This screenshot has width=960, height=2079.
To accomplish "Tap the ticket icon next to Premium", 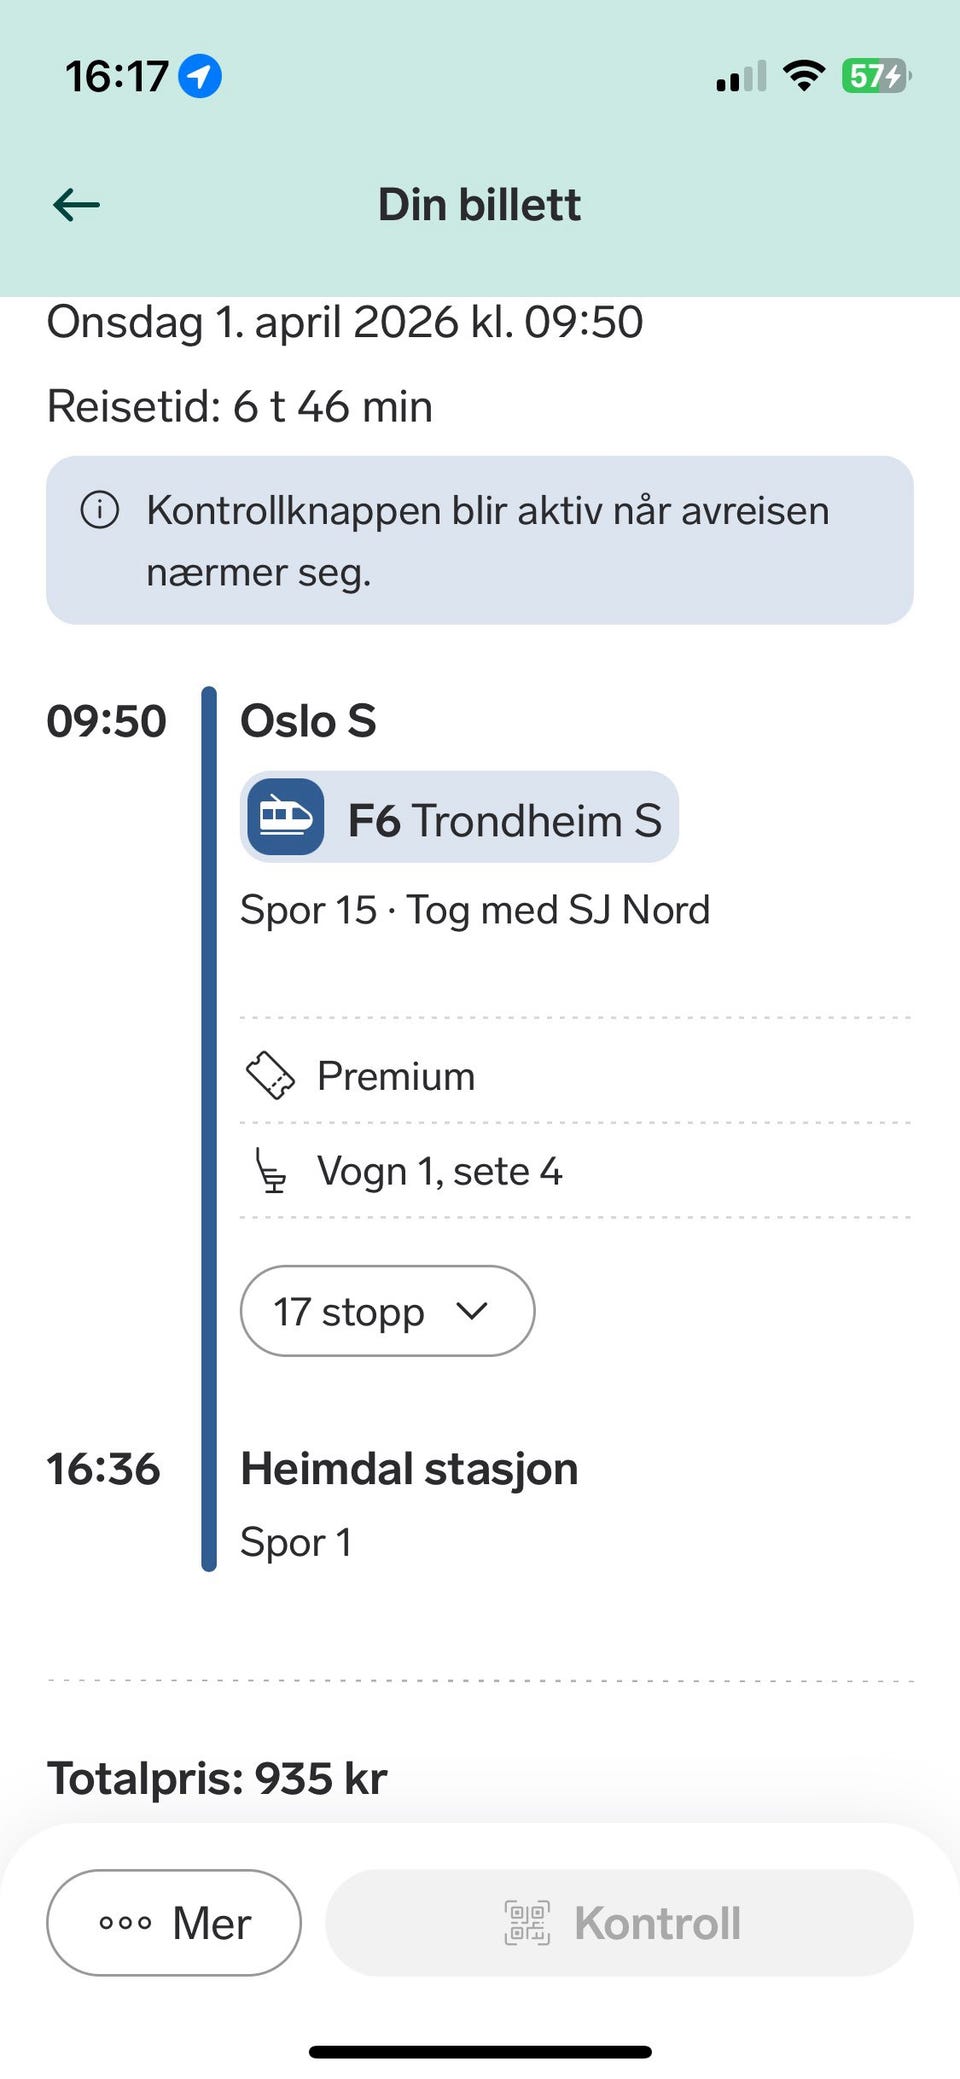I will coord(270,1076).
